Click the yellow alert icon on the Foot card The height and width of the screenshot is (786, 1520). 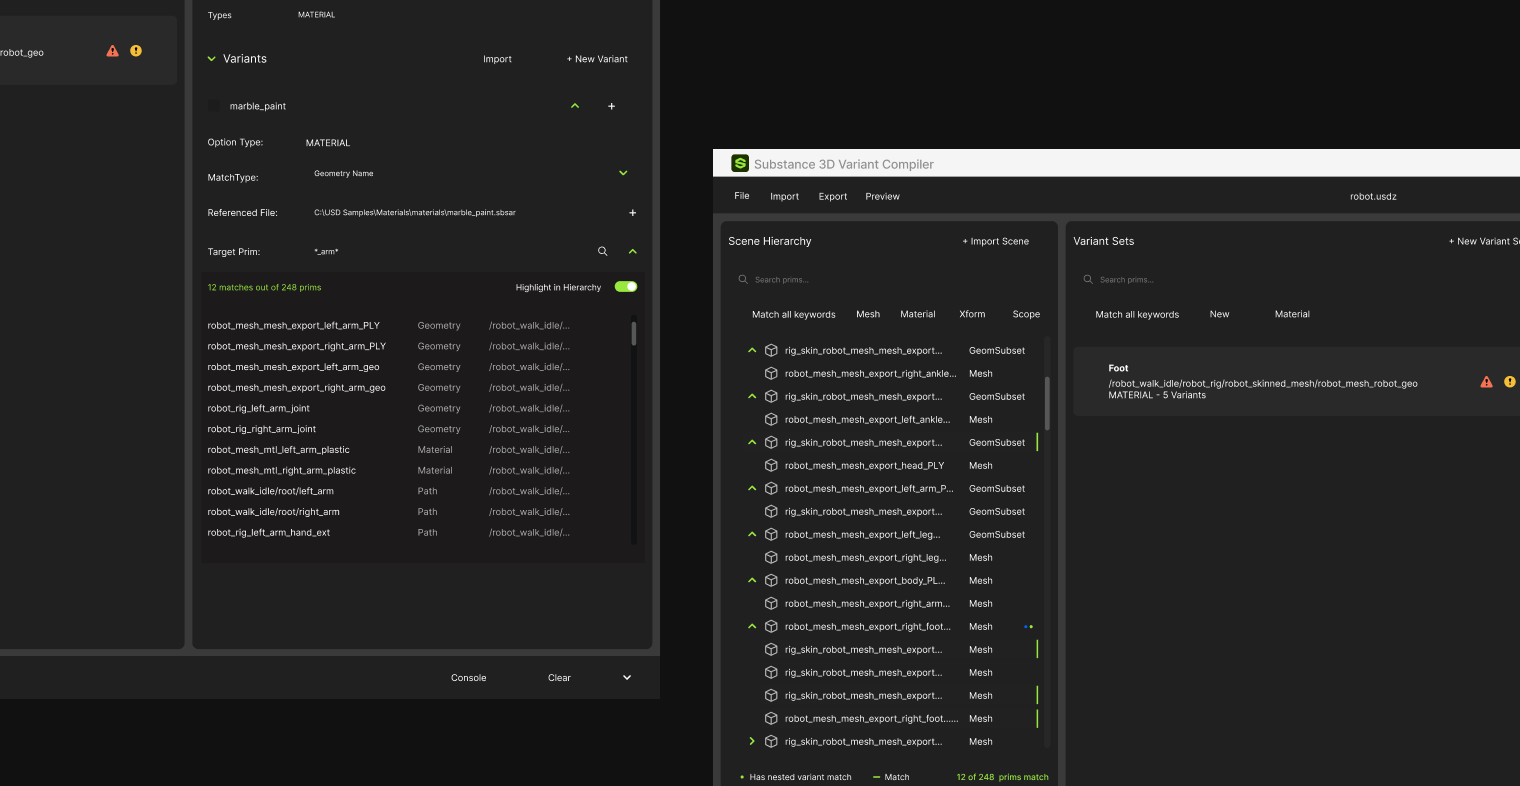pyautogui.click(x=1510, y=382)
